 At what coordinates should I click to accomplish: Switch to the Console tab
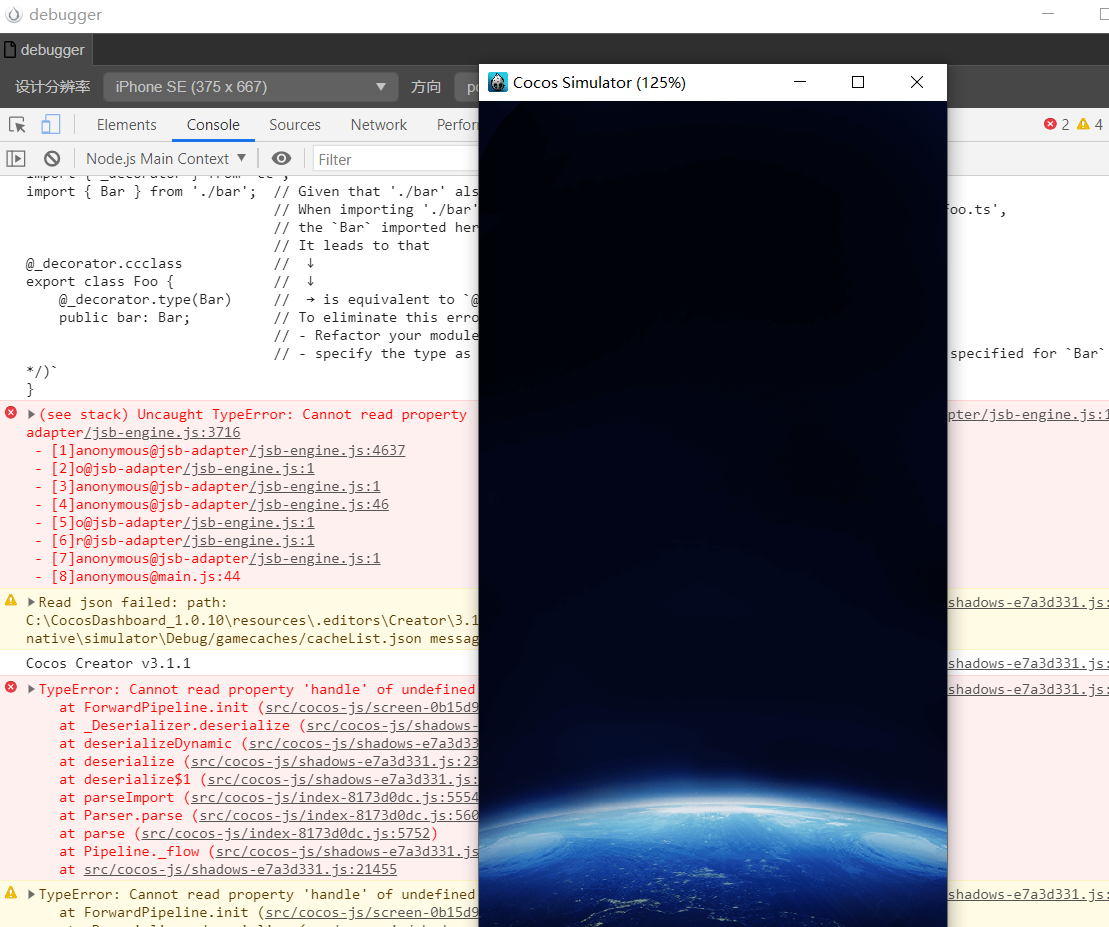213,125
